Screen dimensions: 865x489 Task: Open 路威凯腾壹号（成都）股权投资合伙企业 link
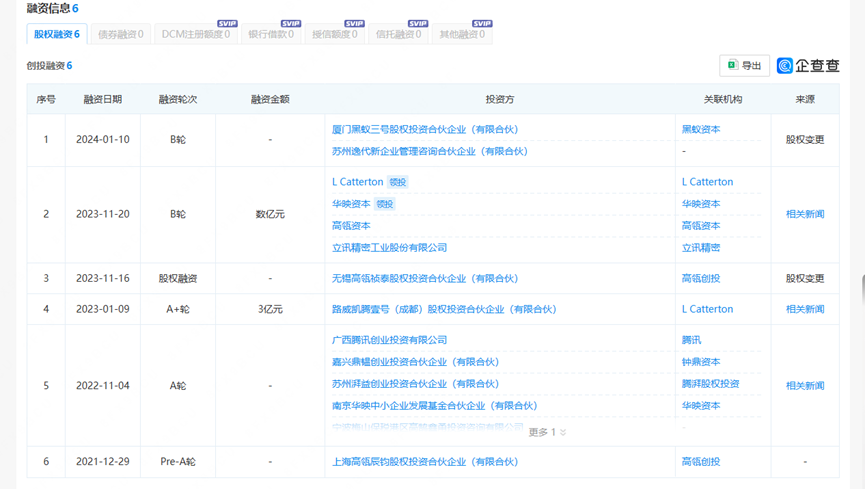(x=444, y=309)
